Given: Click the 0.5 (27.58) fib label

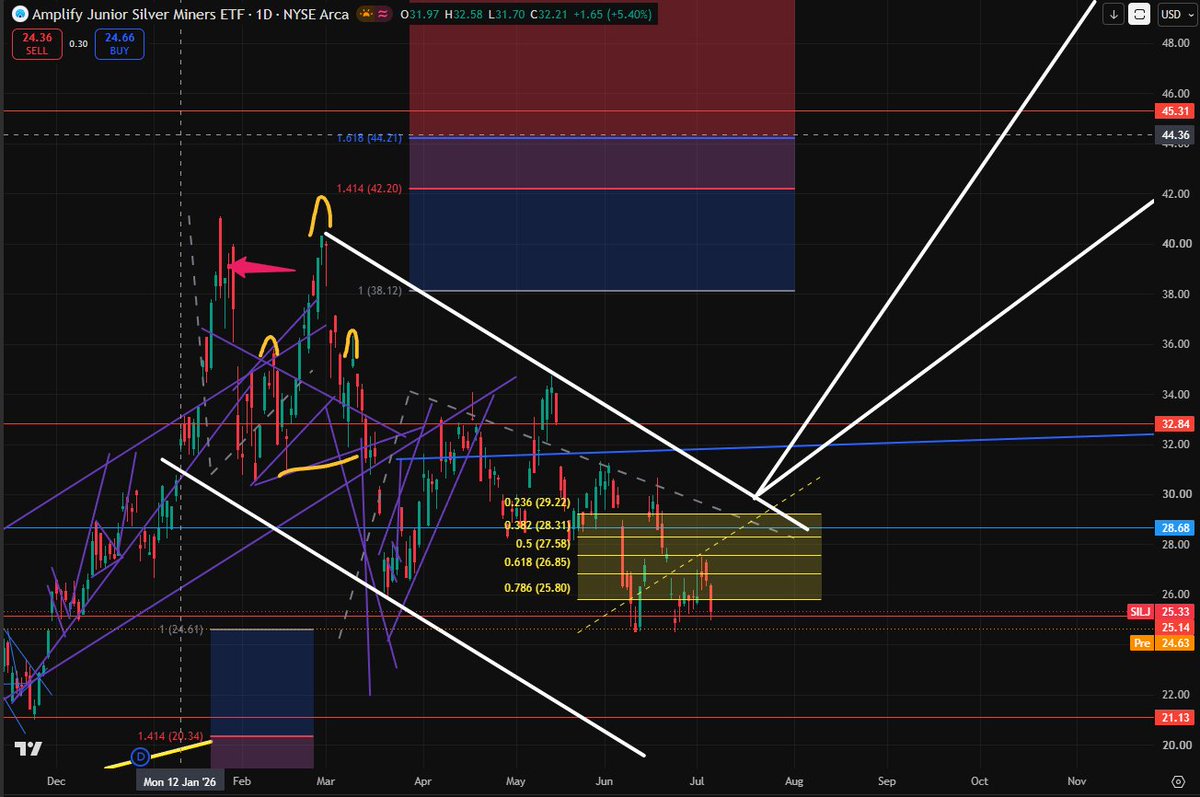Looking at the screenshot, I should [x=541, y=542].
